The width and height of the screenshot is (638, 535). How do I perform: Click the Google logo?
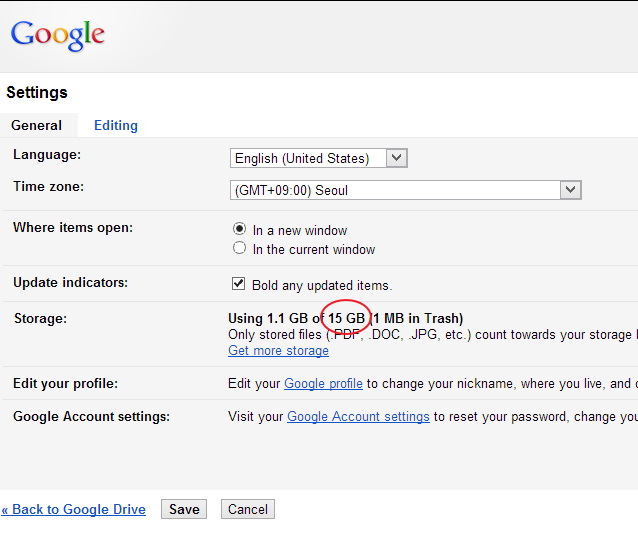pyautogui.click(x=58, y=36)
